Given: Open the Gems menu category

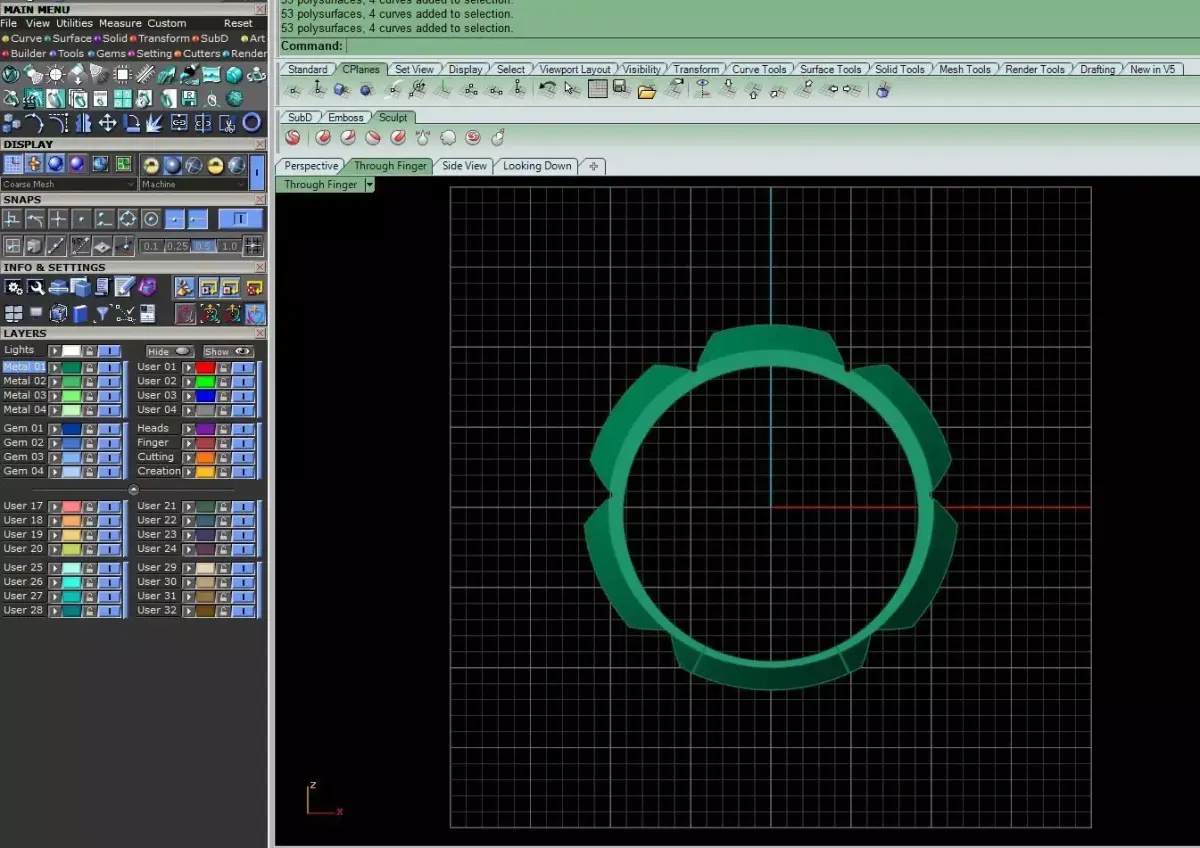Looking at the screenshot, I should [x=110, y=54].
